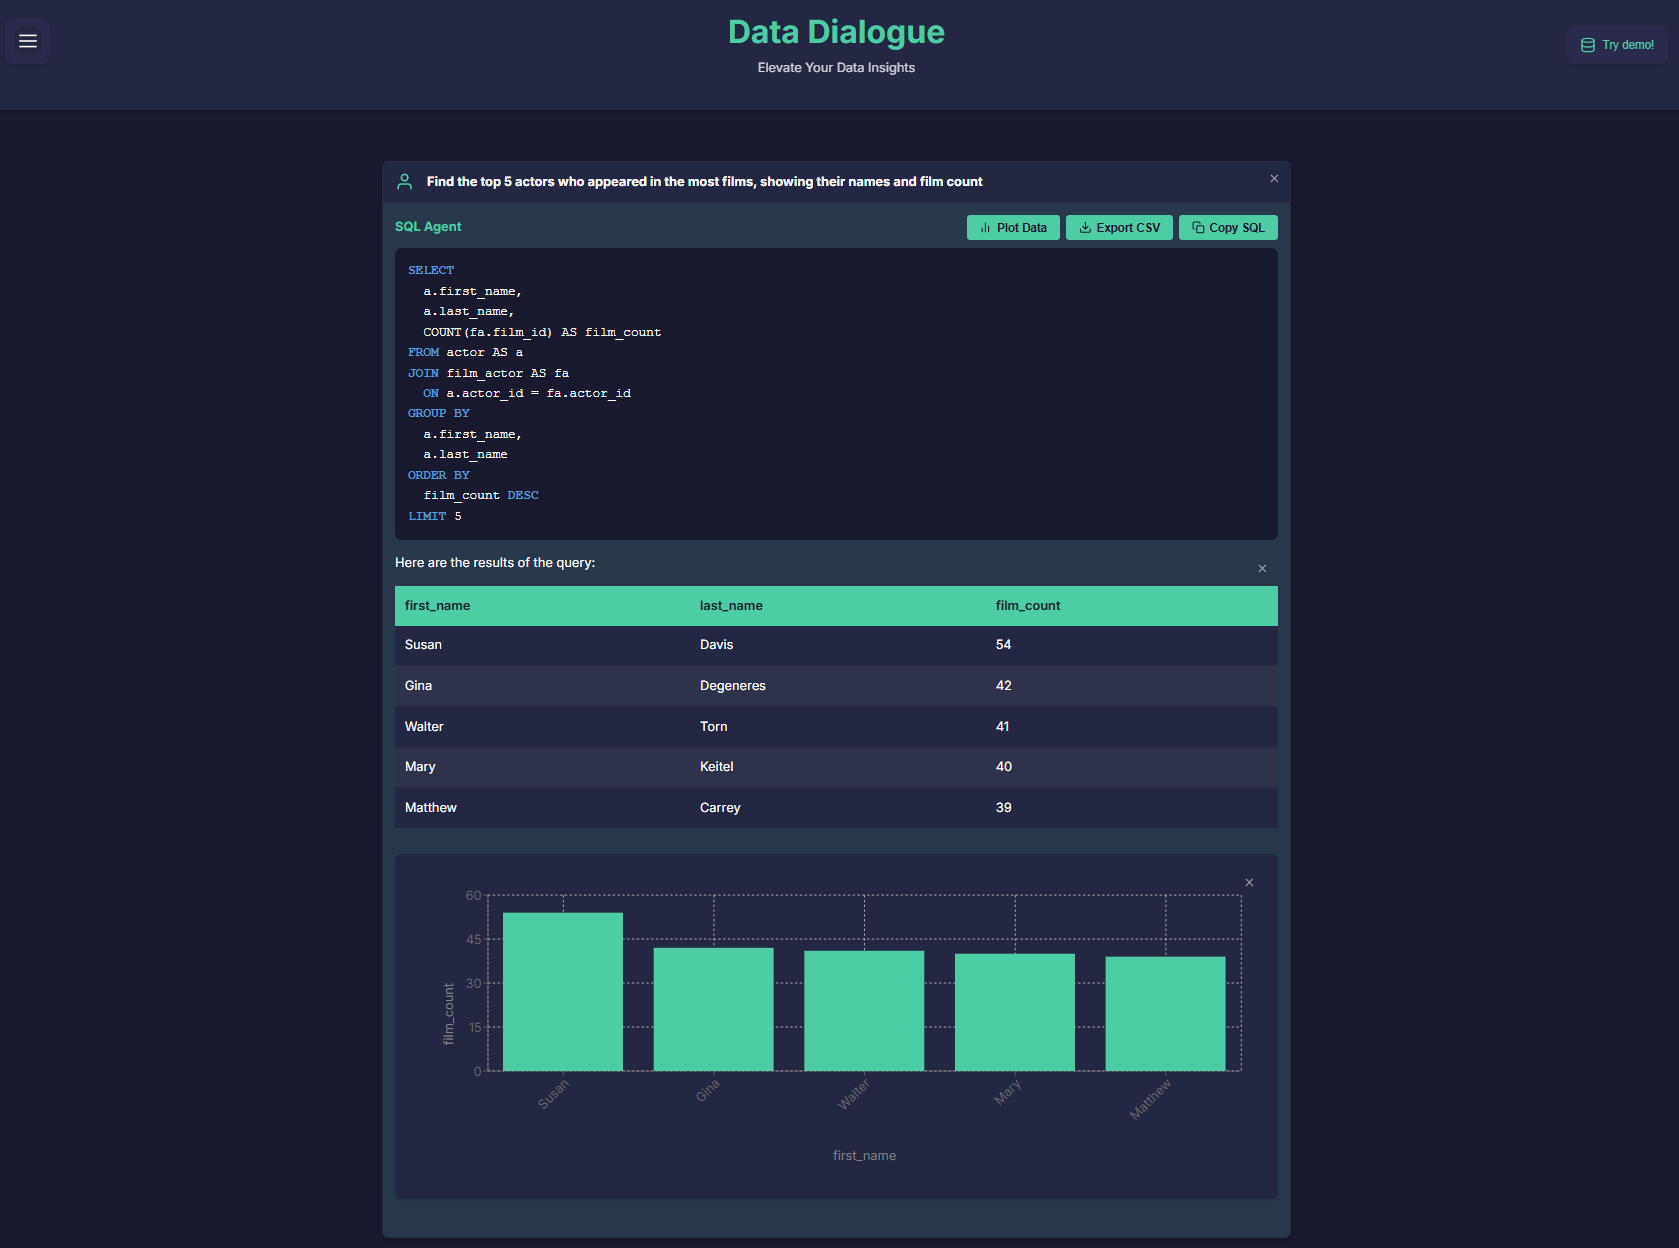Click the film count value 54
Screen dimensions: 1679x1248
coord(1003,645)
